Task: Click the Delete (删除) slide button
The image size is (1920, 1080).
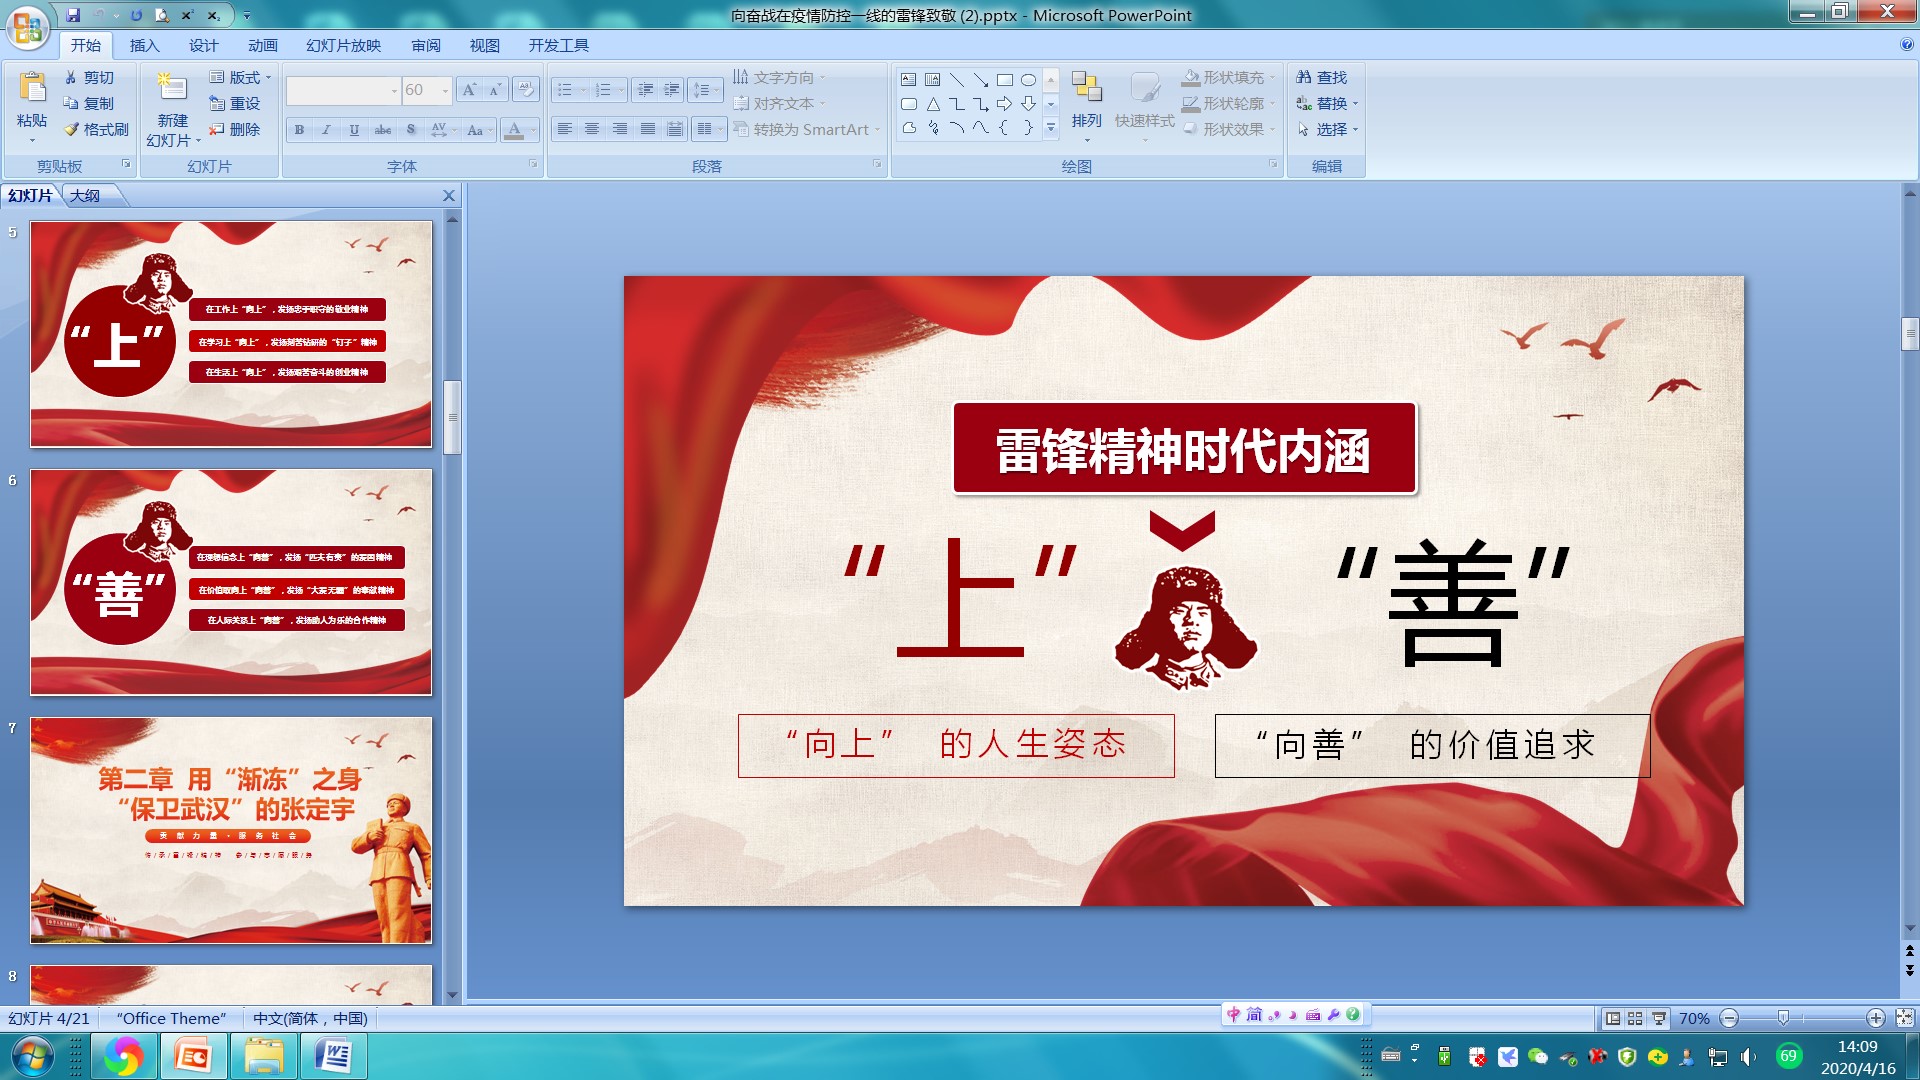Action: point(235,129)
